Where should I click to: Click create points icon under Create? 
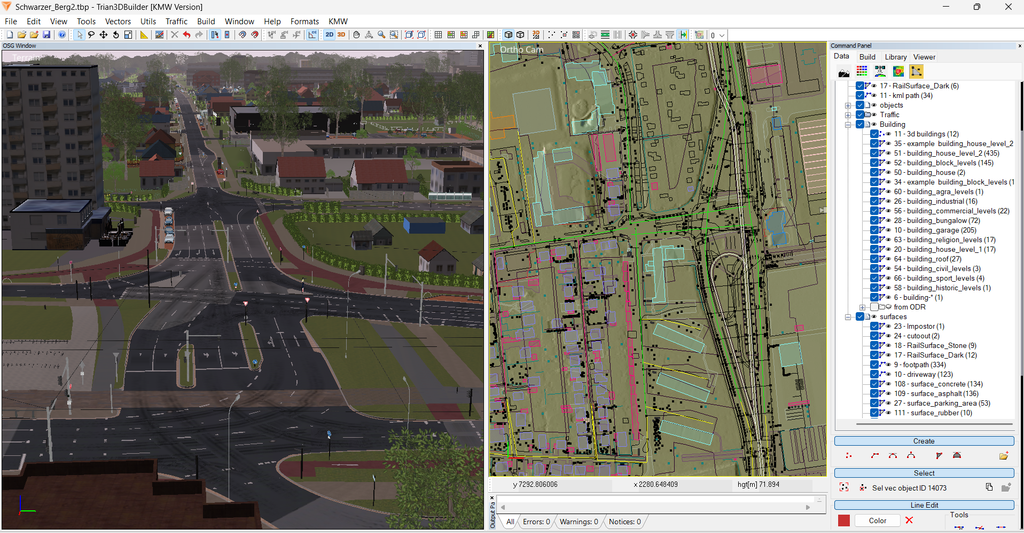pos(848,456)
